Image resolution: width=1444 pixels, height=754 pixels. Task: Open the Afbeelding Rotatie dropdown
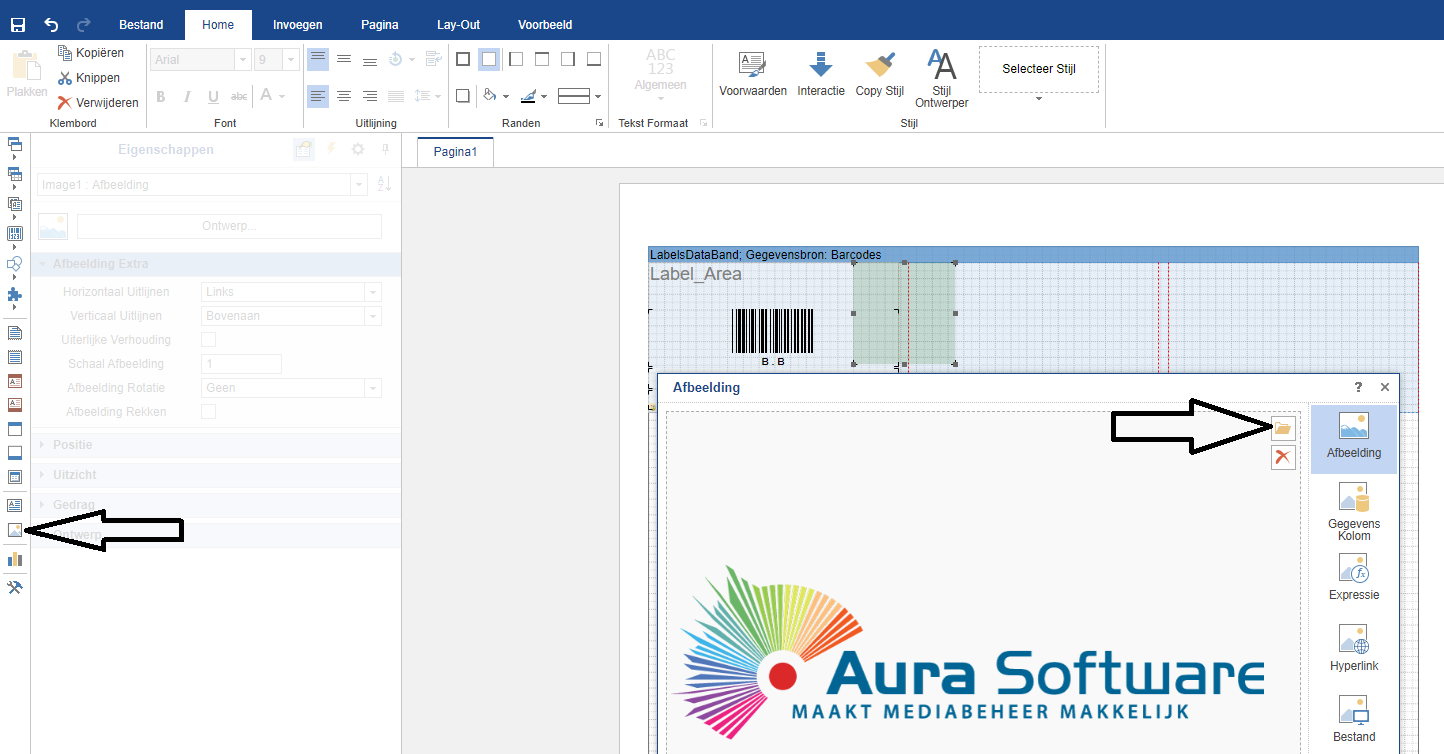click(x=291, y=388)
